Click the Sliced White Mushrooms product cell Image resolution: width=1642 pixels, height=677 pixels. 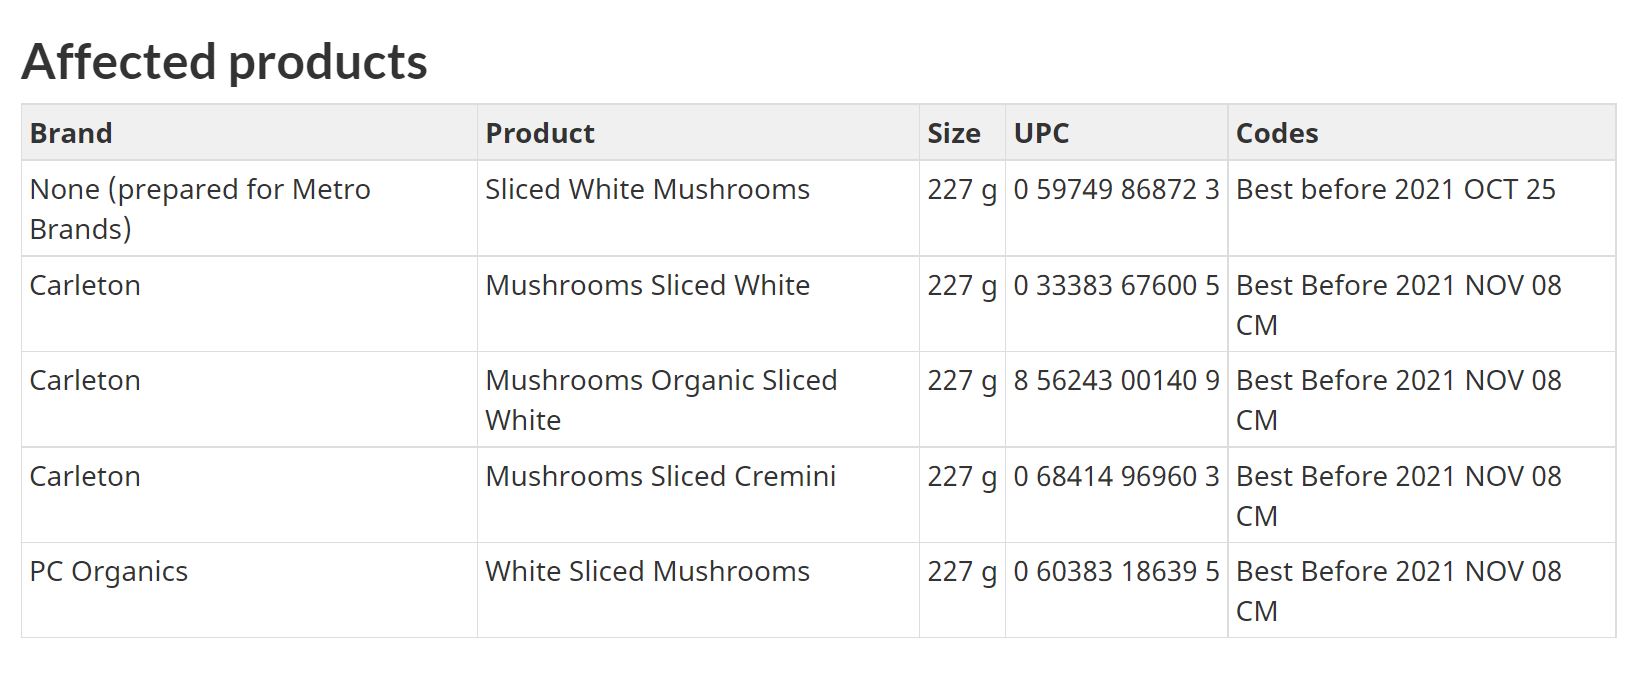pyautogui.click(x=698, y=208)
